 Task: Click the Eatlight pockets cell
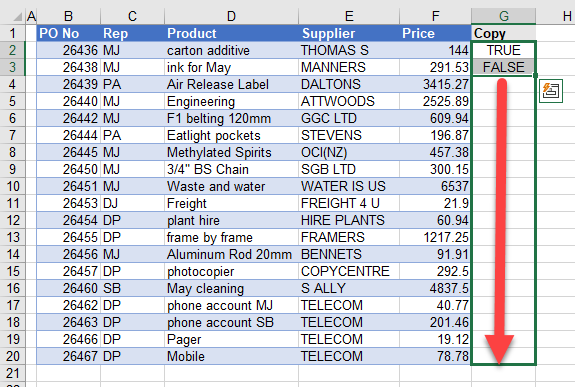tap(231, 135)
